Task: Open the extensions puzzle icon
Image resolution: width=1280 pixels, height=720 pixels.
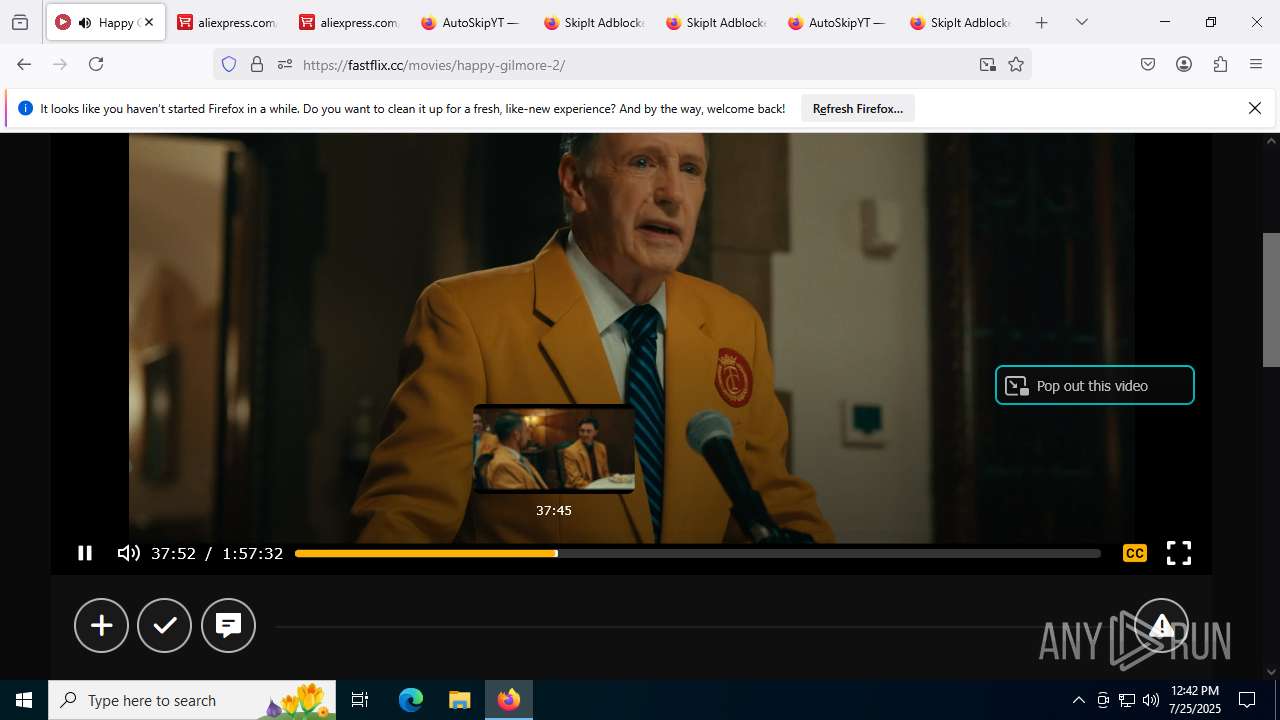Action: click(1220, 64)
